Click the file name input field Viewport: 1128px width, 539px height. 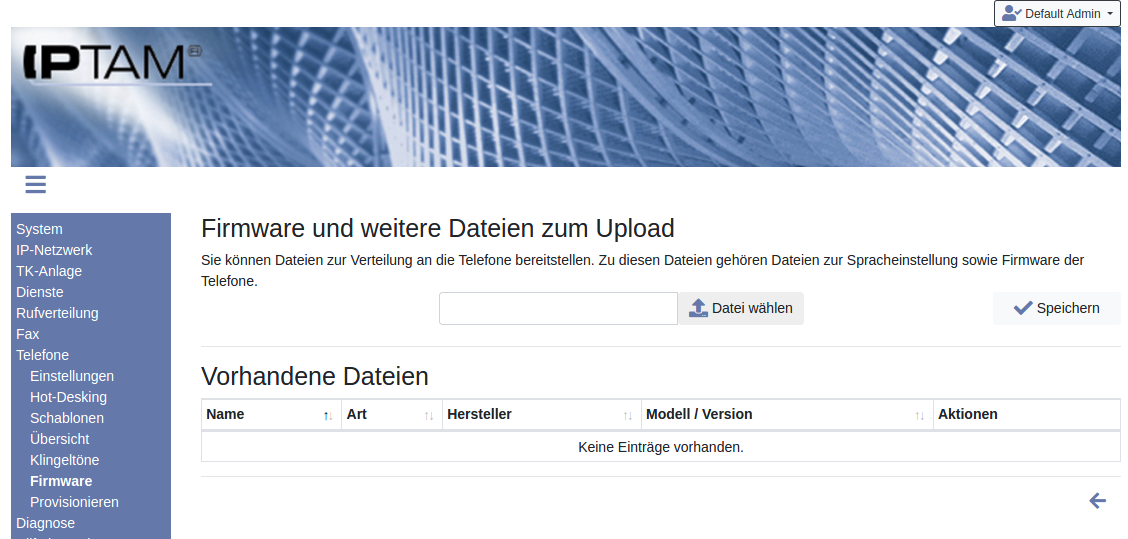coord(558,308)
